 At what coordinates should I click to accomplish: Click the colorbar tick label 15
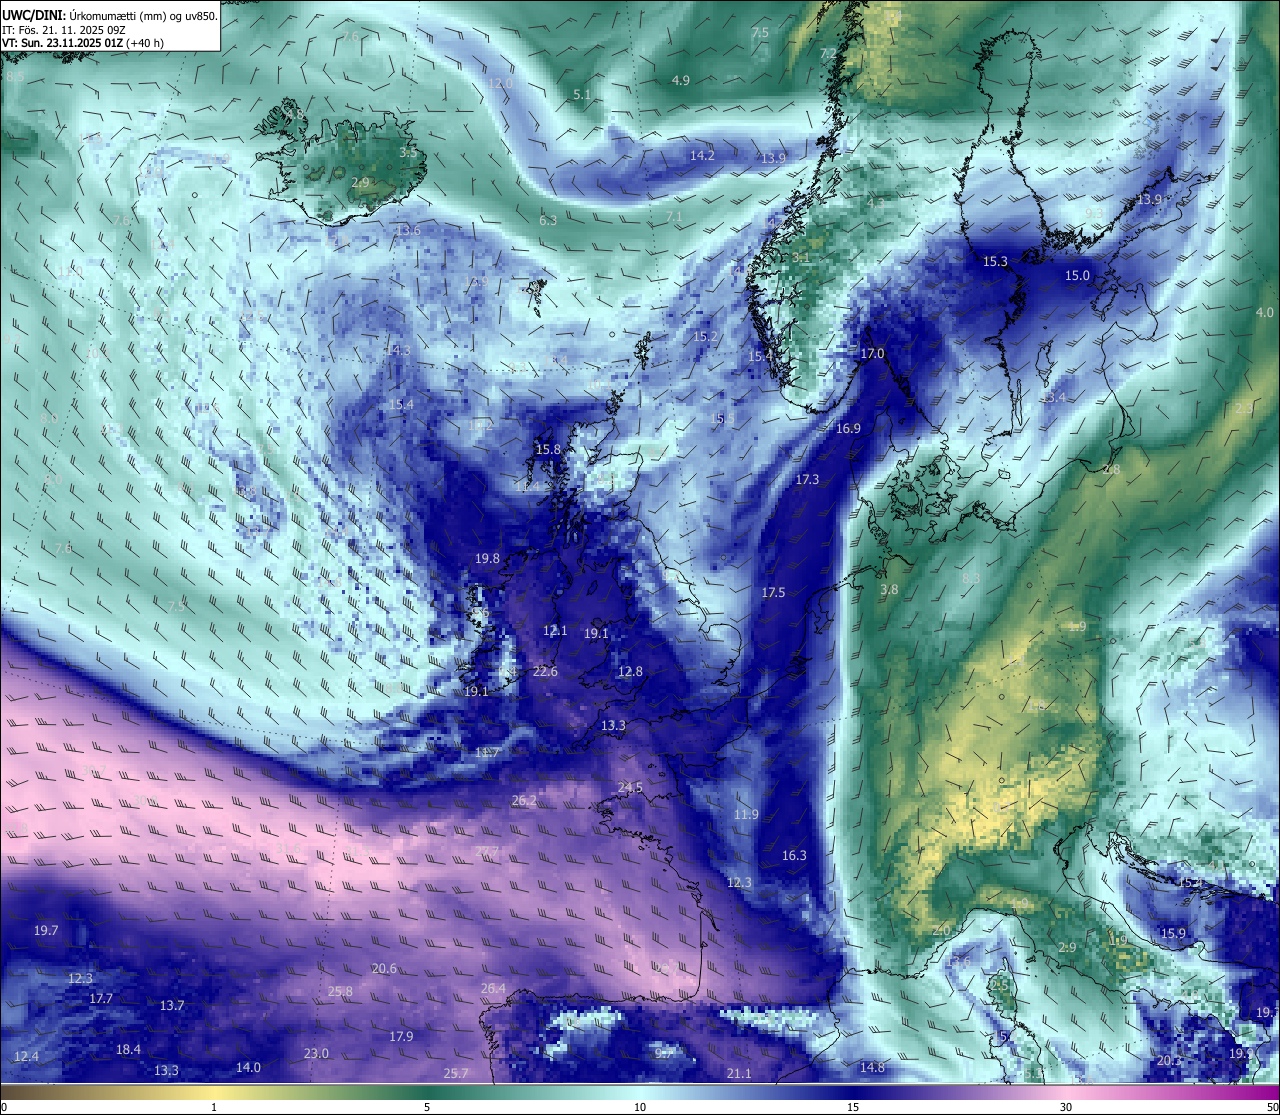(853, 1107)
